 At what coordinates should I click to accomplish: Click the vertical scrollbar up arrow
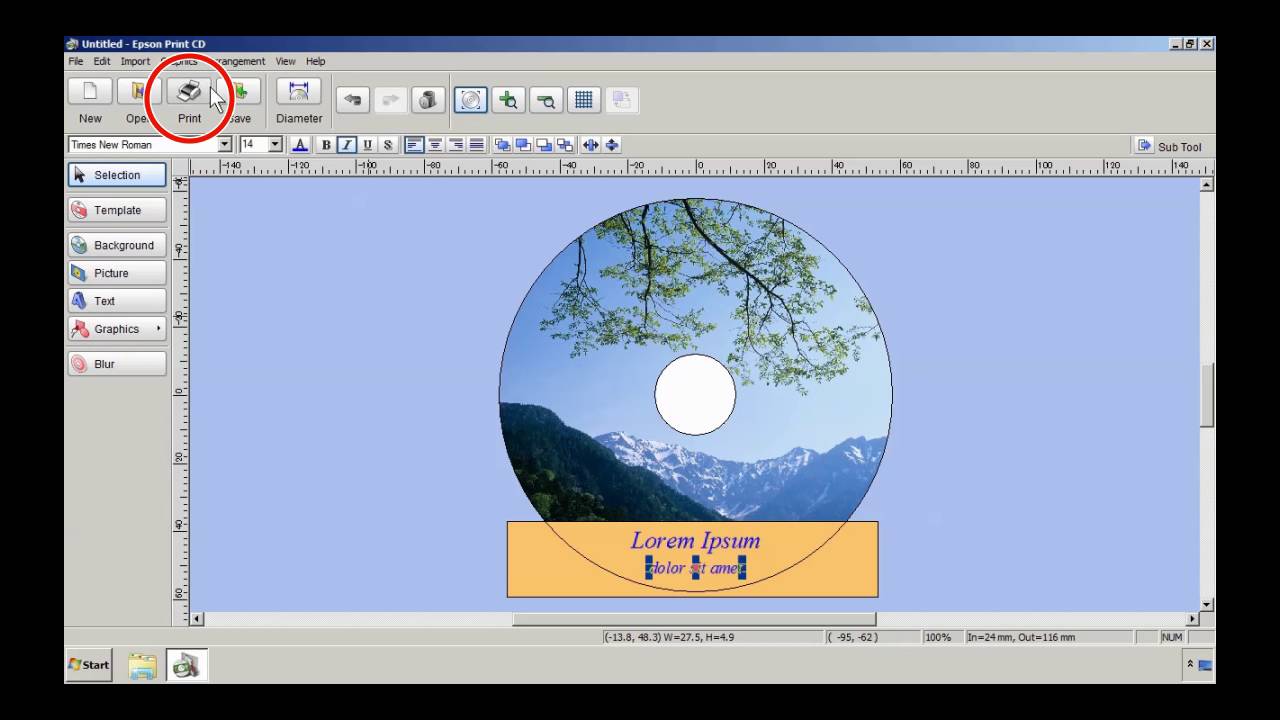[x=1207, y=185]
